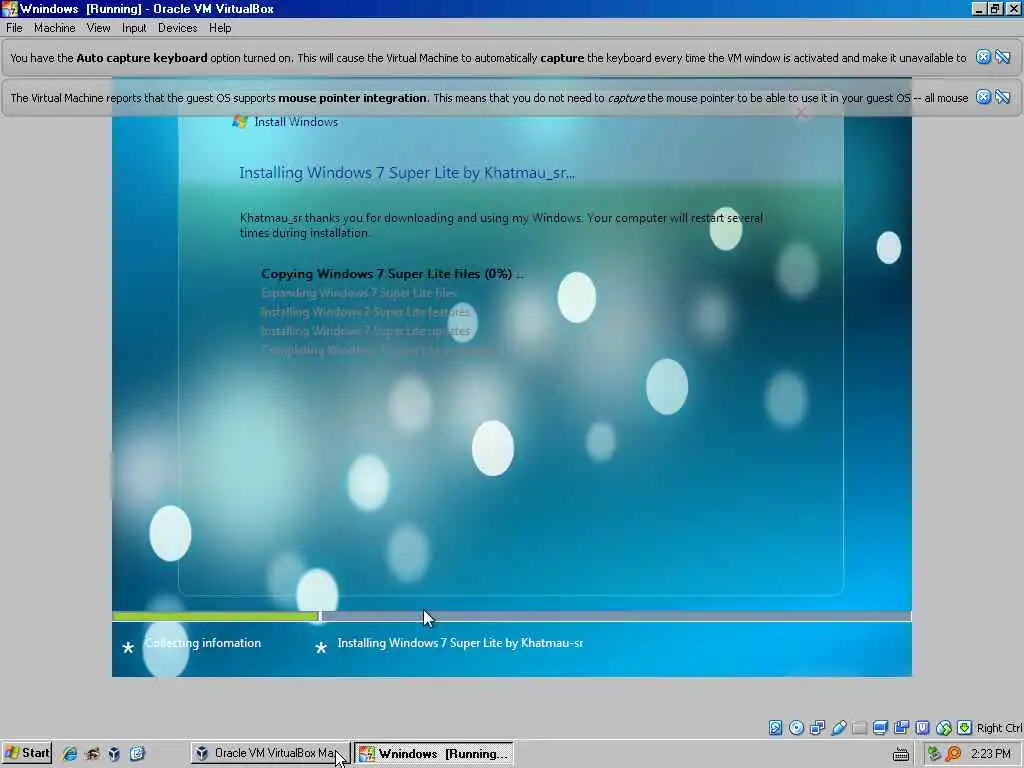Click the Right Ctrl host key label

click(999, 728)
